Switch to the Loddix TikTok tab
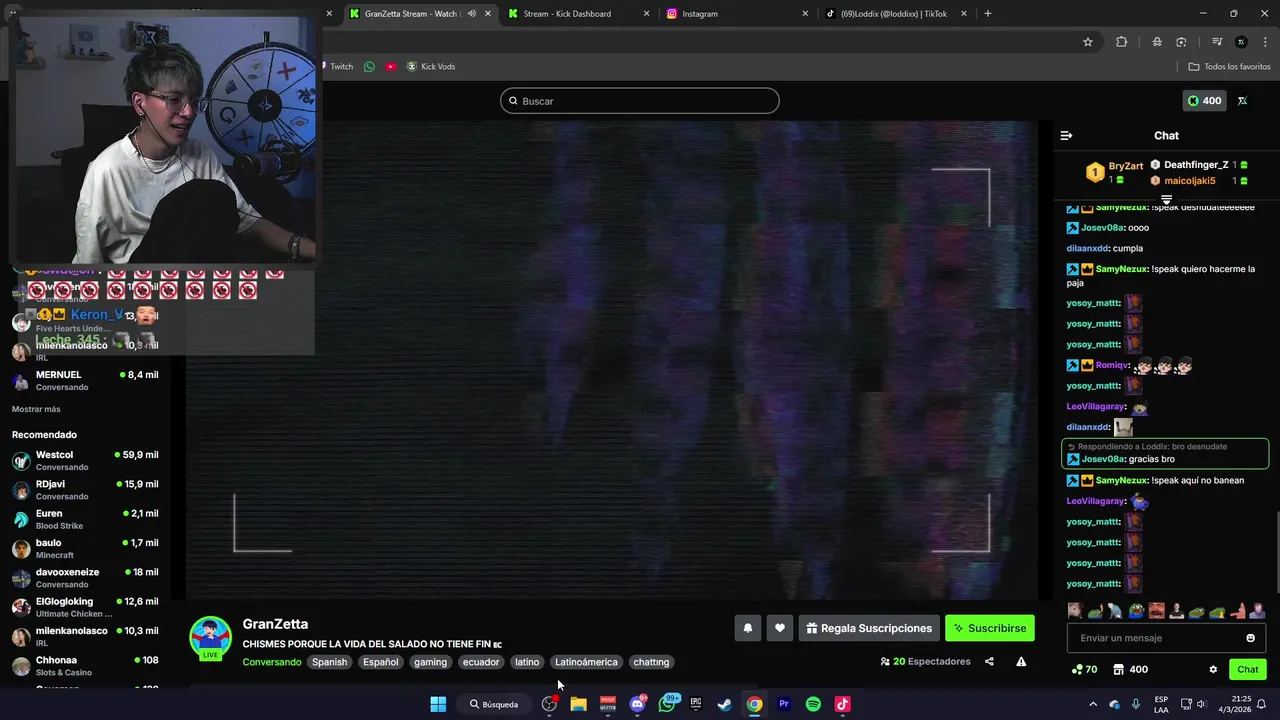 (894, 14)
